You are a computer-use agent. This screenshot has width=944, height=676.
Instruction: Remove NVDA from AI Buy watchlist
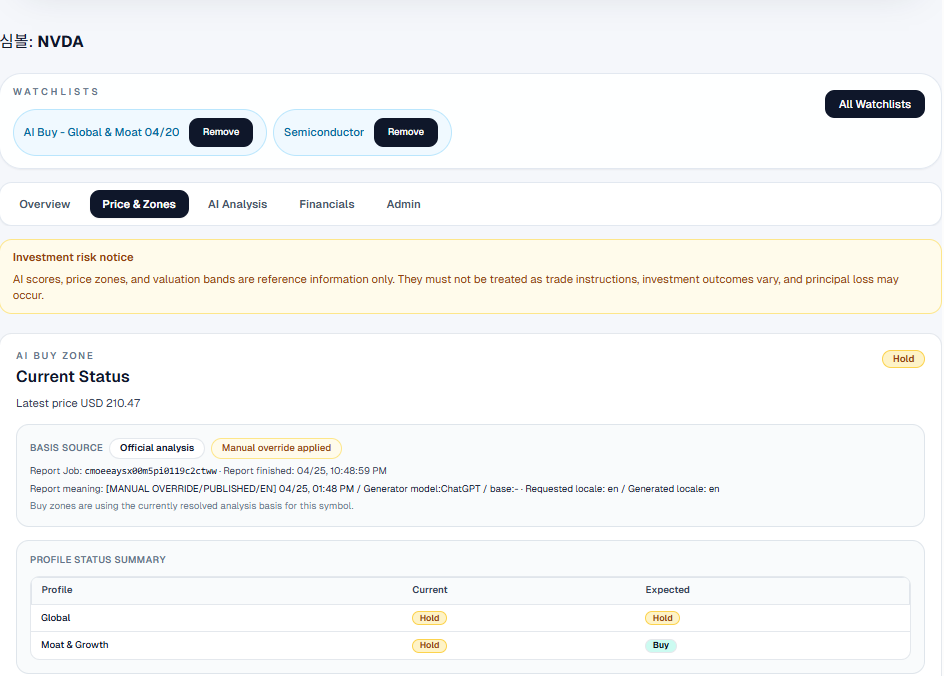click(x=220, y=132)
